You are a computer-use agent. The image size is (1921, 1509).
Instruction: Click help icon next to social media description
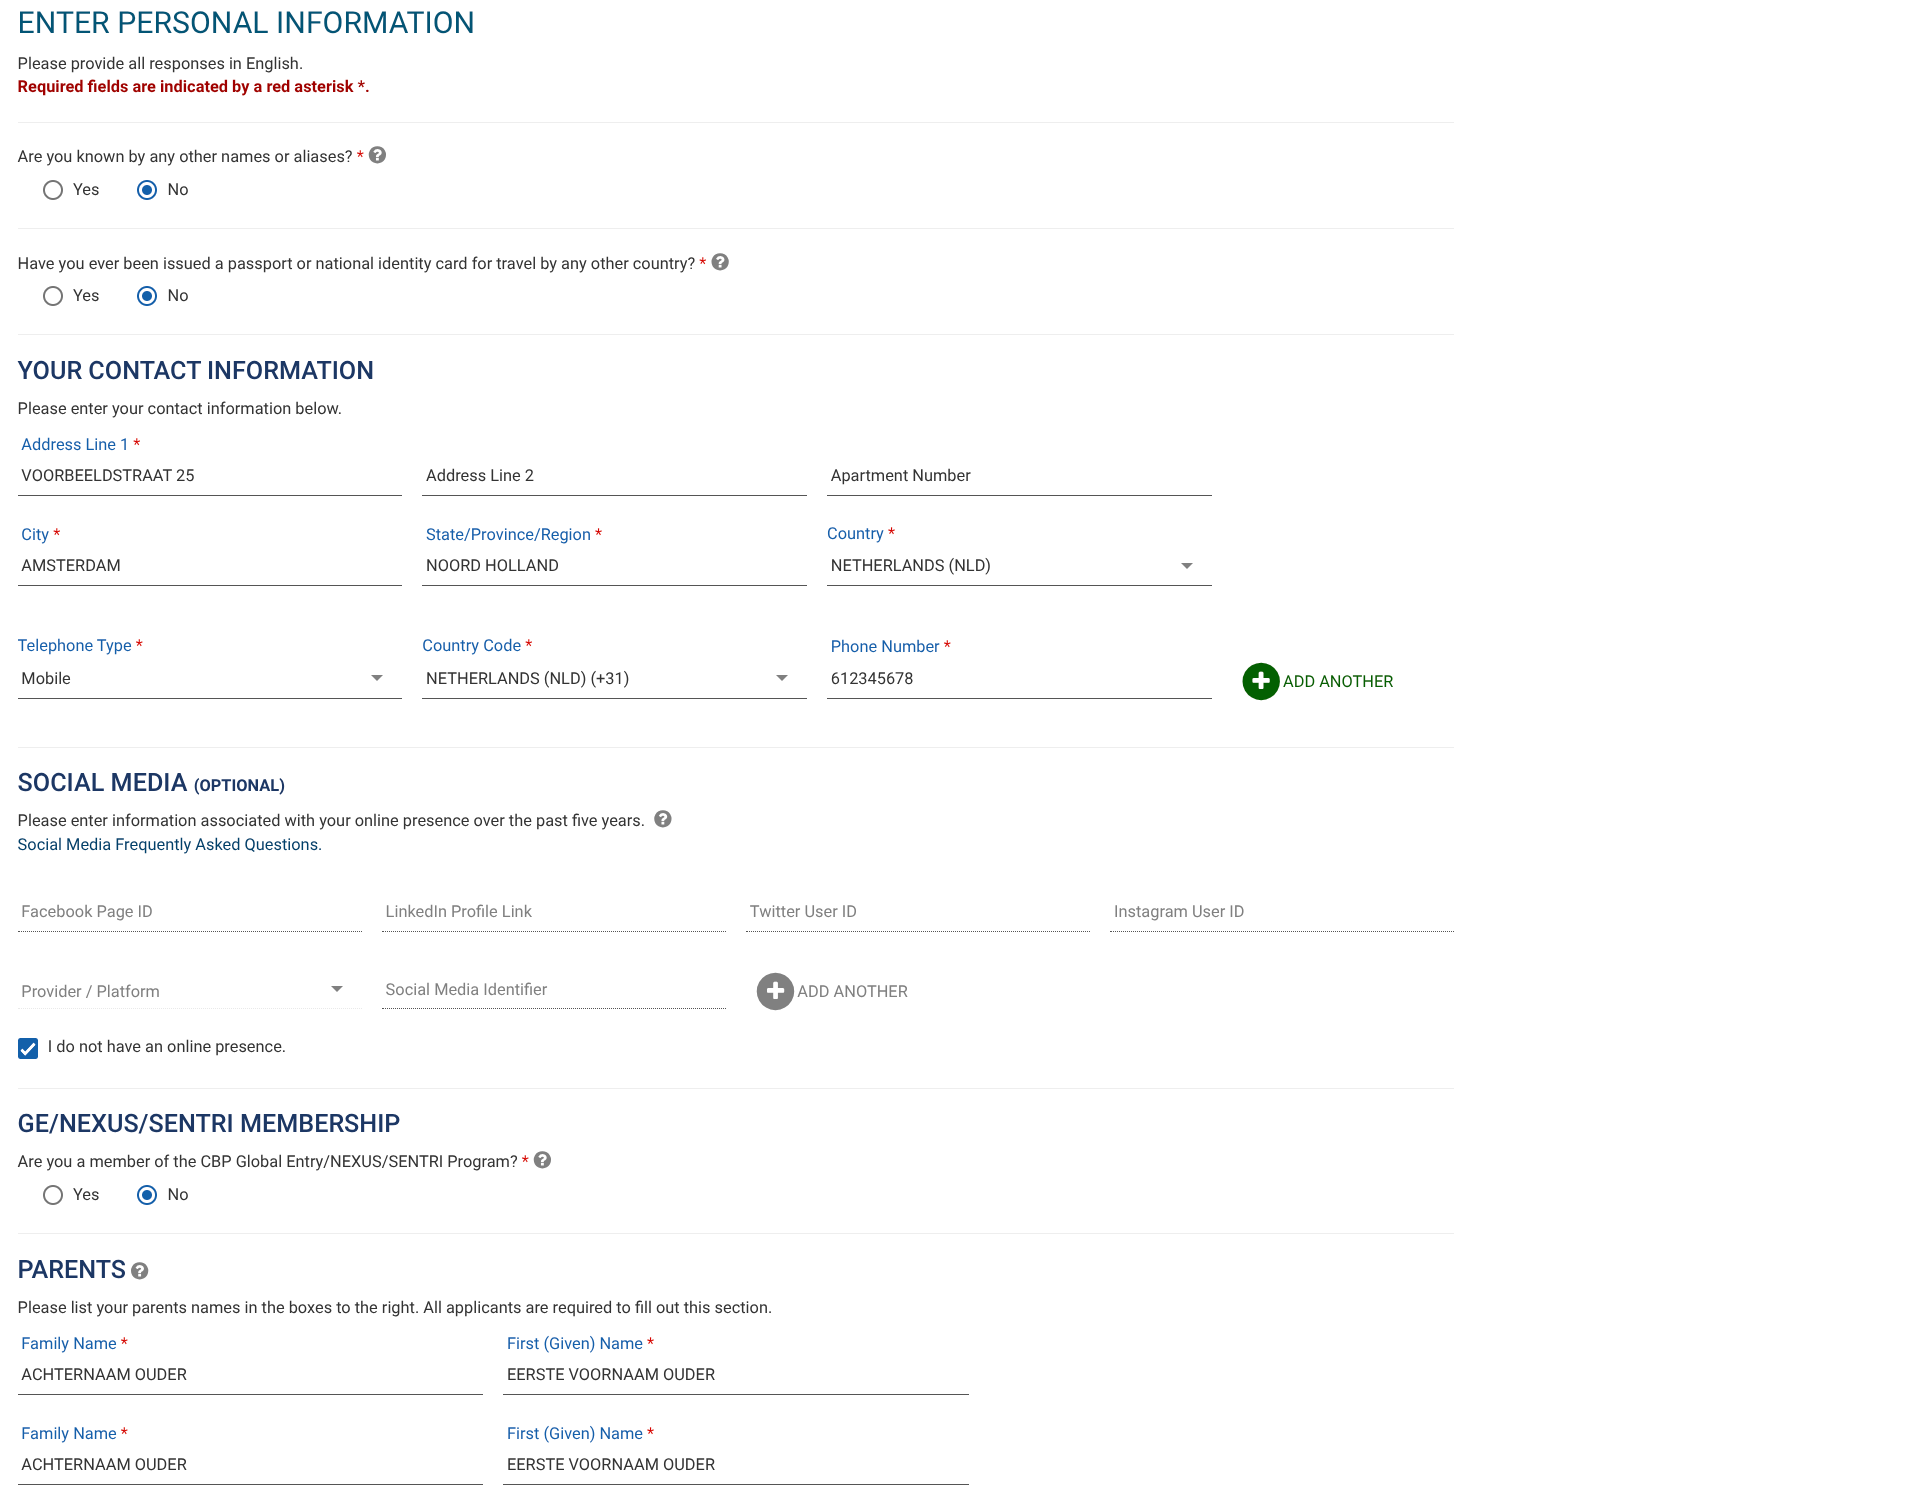663,819
